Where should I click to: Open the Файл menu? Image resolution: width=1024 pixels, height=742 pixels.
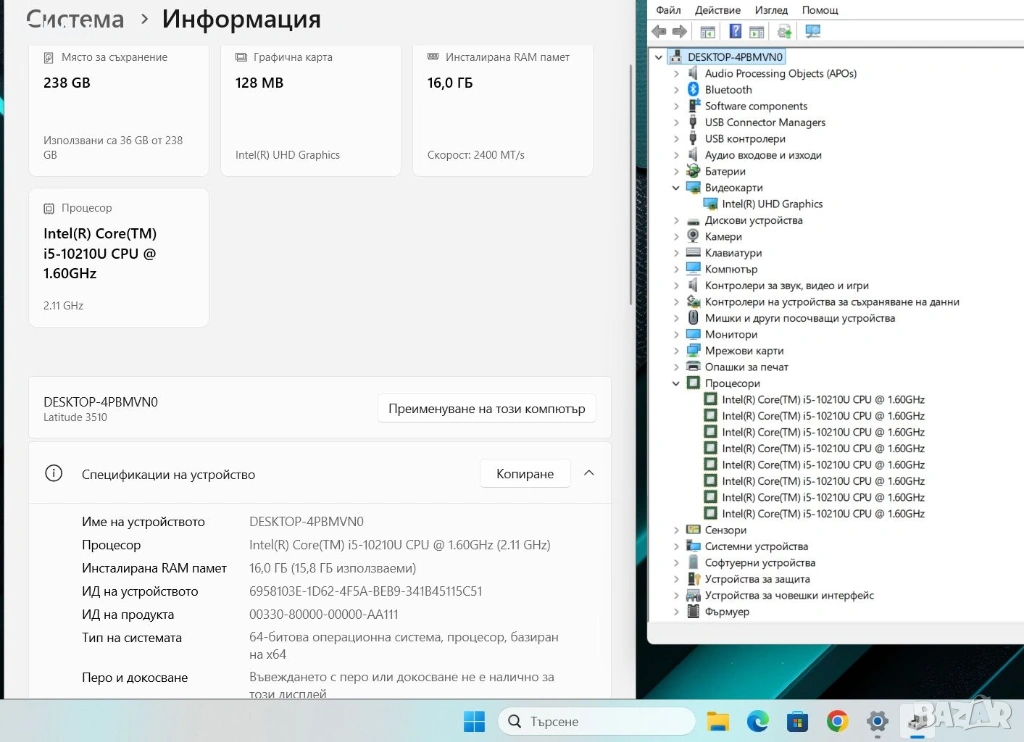click(668, 10)
